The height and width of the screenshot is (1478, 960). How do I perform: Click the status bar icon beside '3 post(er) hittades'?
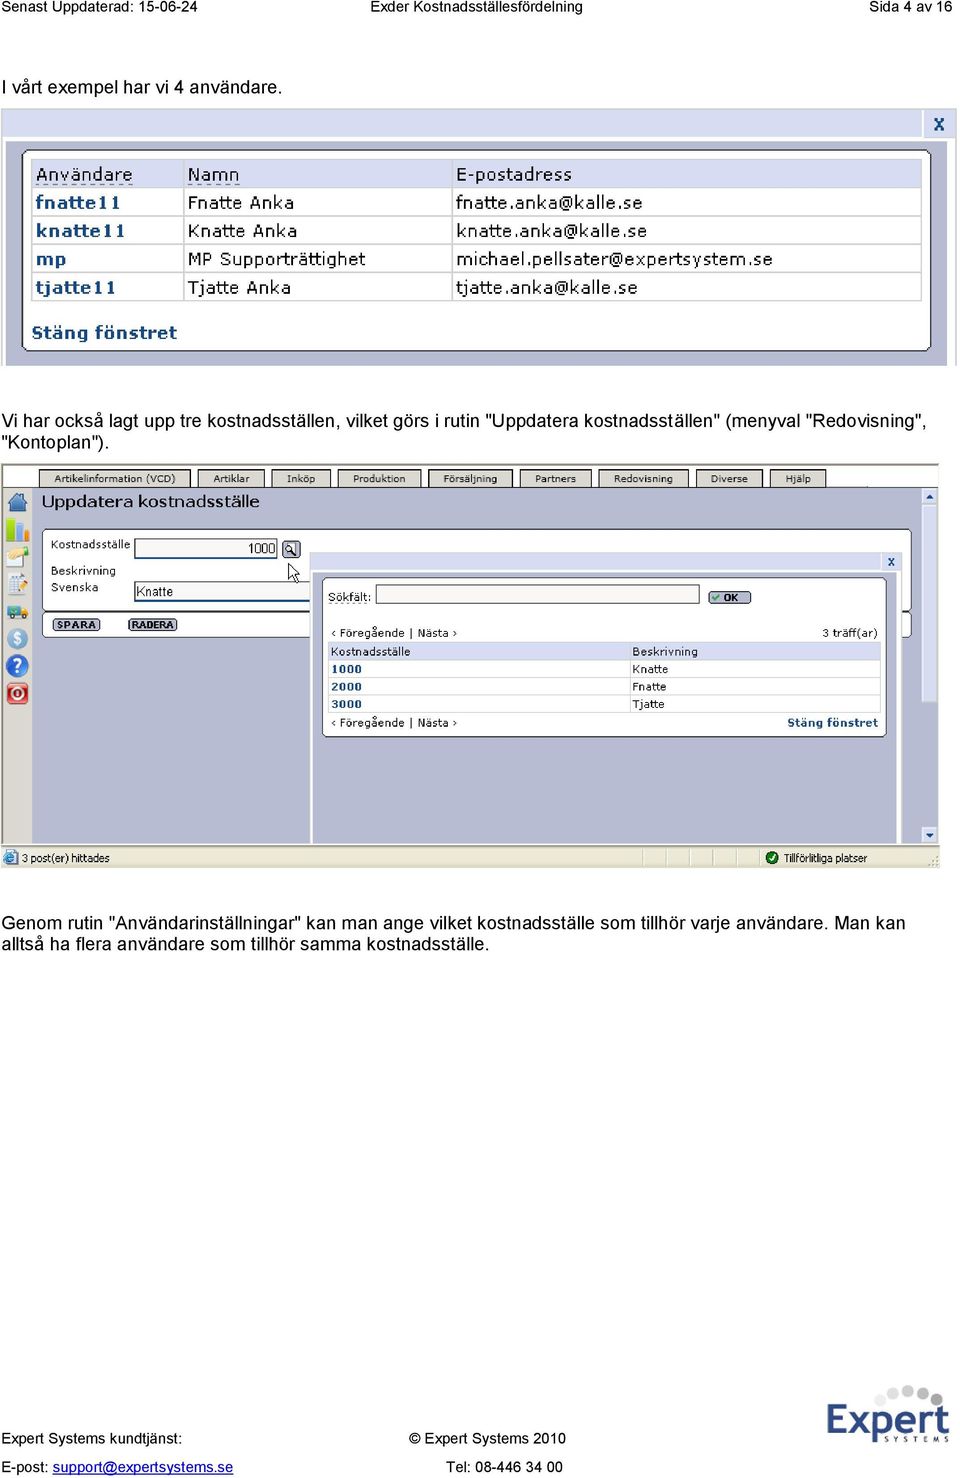tap(11, 858)
